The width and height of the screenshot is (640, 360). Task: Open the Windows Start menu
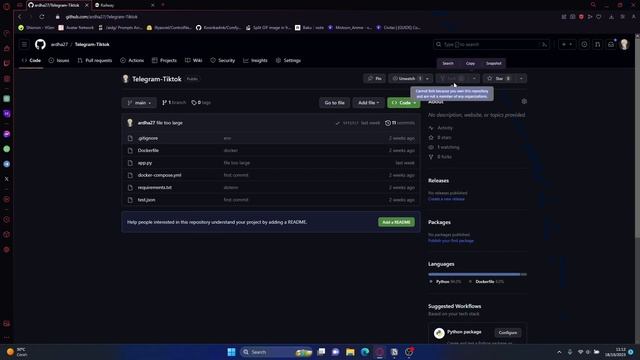231,352
